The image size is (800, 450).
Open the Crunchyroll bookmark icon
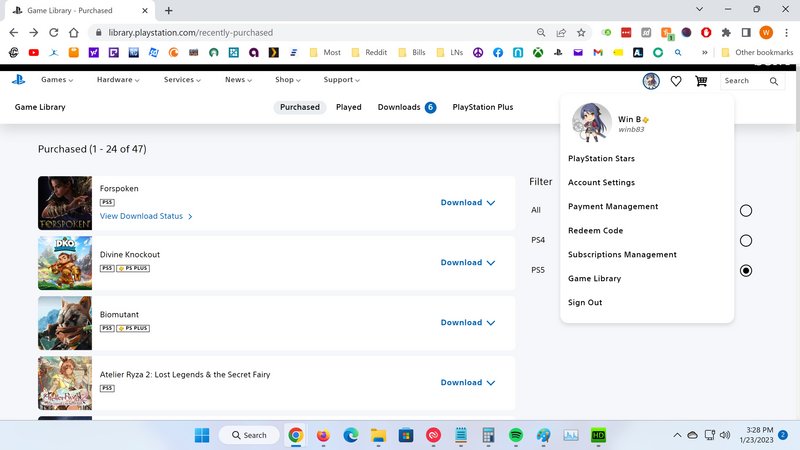[x=173, y=52]
